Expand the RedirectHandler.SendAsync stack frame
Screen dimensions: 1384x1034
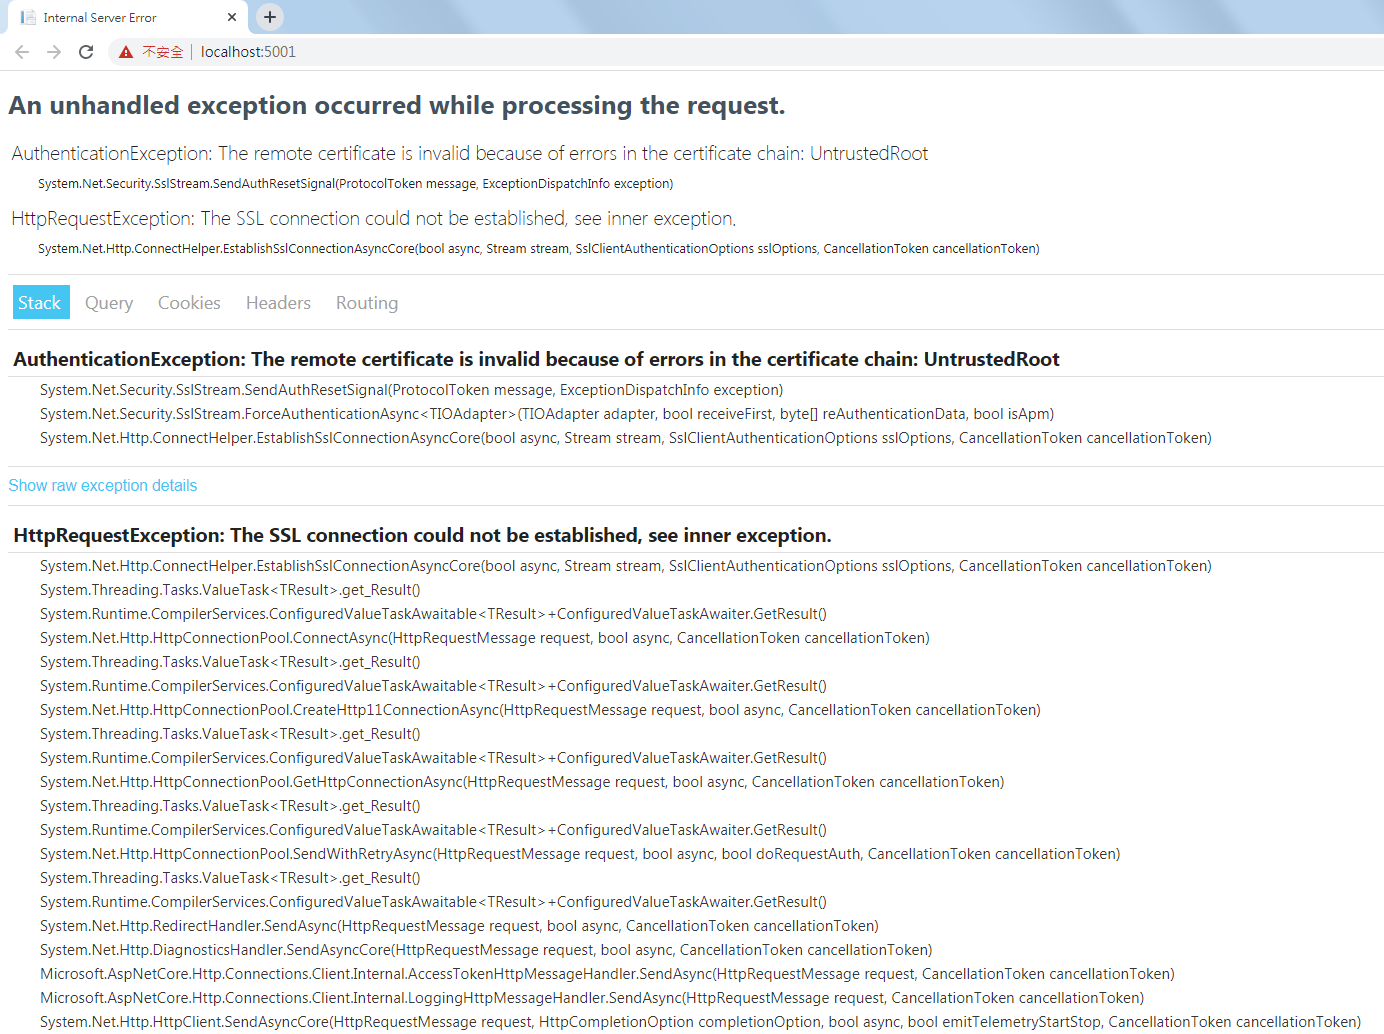pyautogui.click(x=459, y=926)
